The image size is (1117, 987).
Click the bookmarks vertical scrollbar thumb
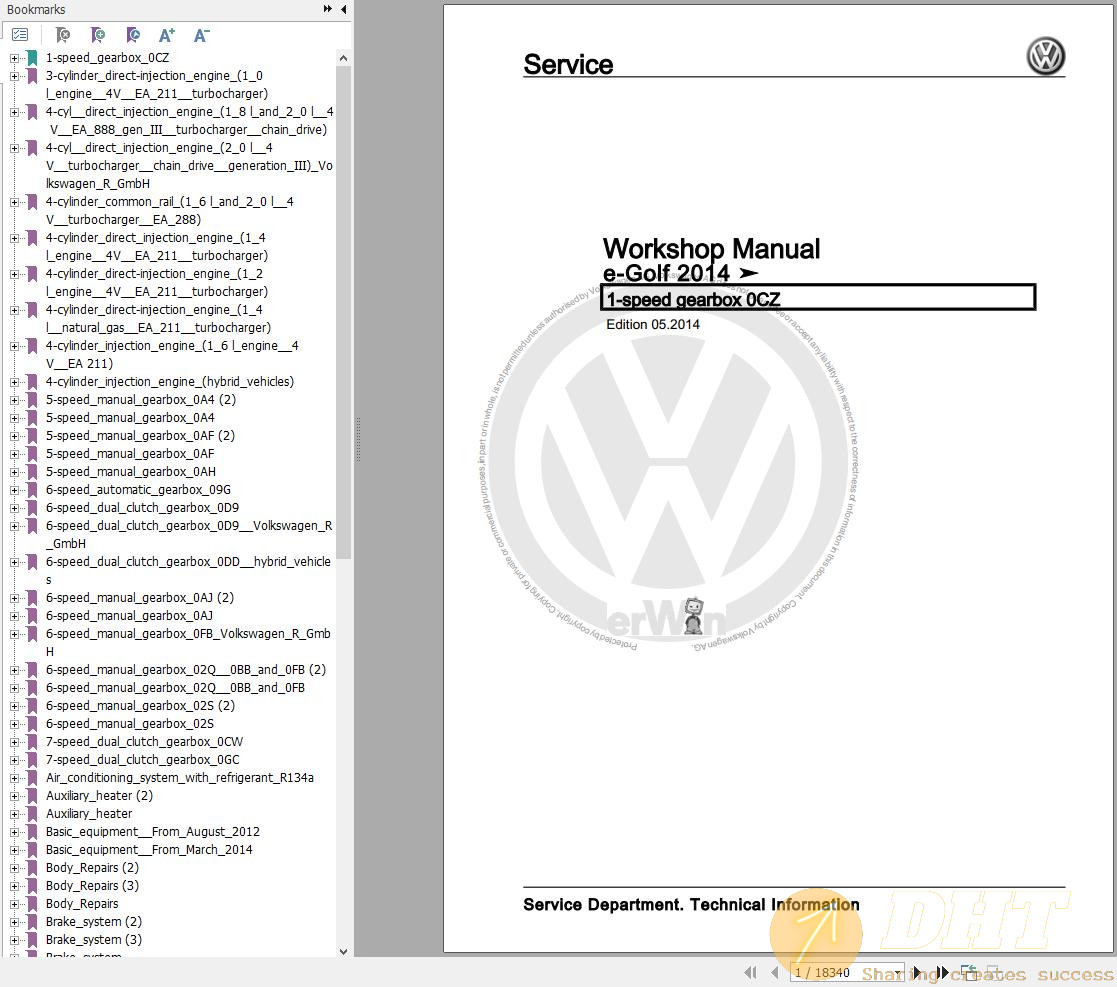coord(343,312)
